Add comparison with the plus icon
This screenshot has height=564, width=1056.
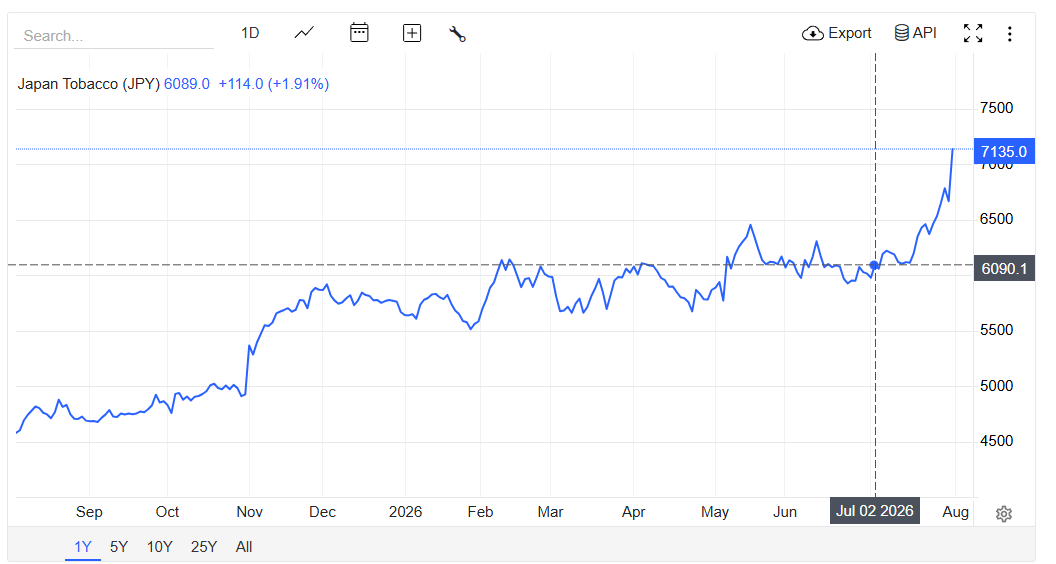pyautogui.click(x=411, y=33)
